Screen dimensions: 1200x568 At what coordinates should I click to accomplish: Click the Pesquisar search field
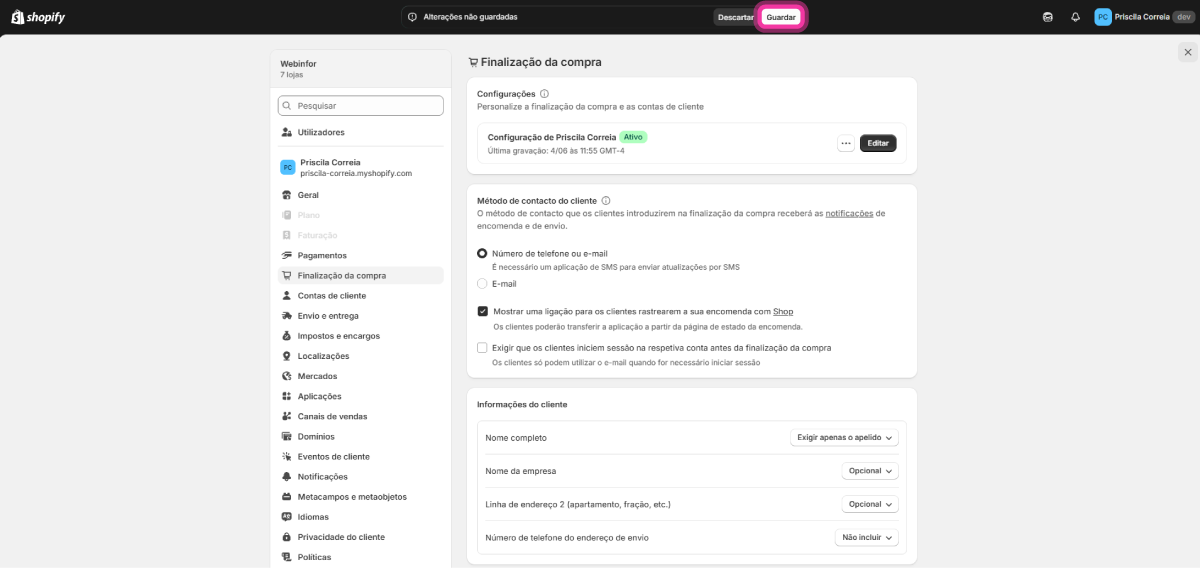[x=361, y=105]
